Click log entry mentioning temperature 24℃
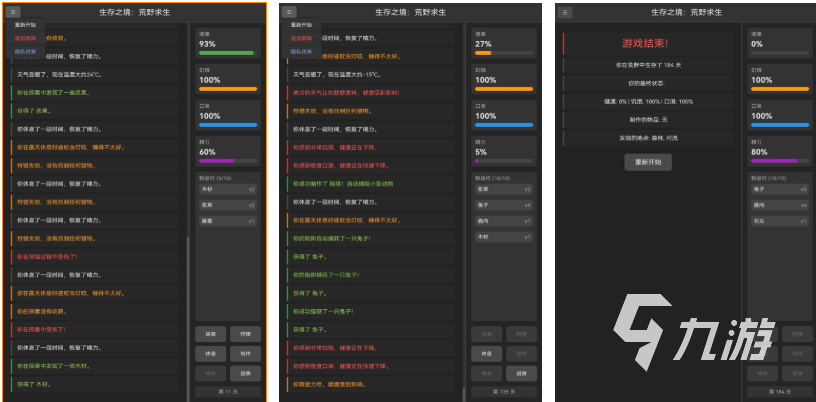 [95, 74]
